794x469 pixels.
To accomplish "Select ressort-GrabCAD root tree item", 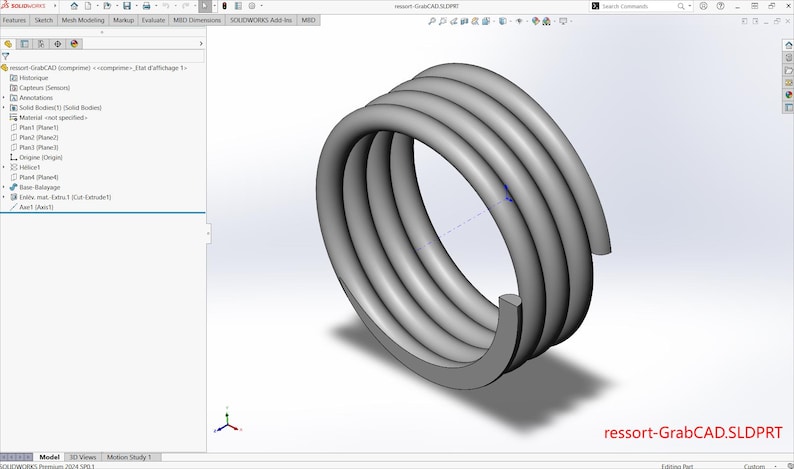I will [94, 68].
